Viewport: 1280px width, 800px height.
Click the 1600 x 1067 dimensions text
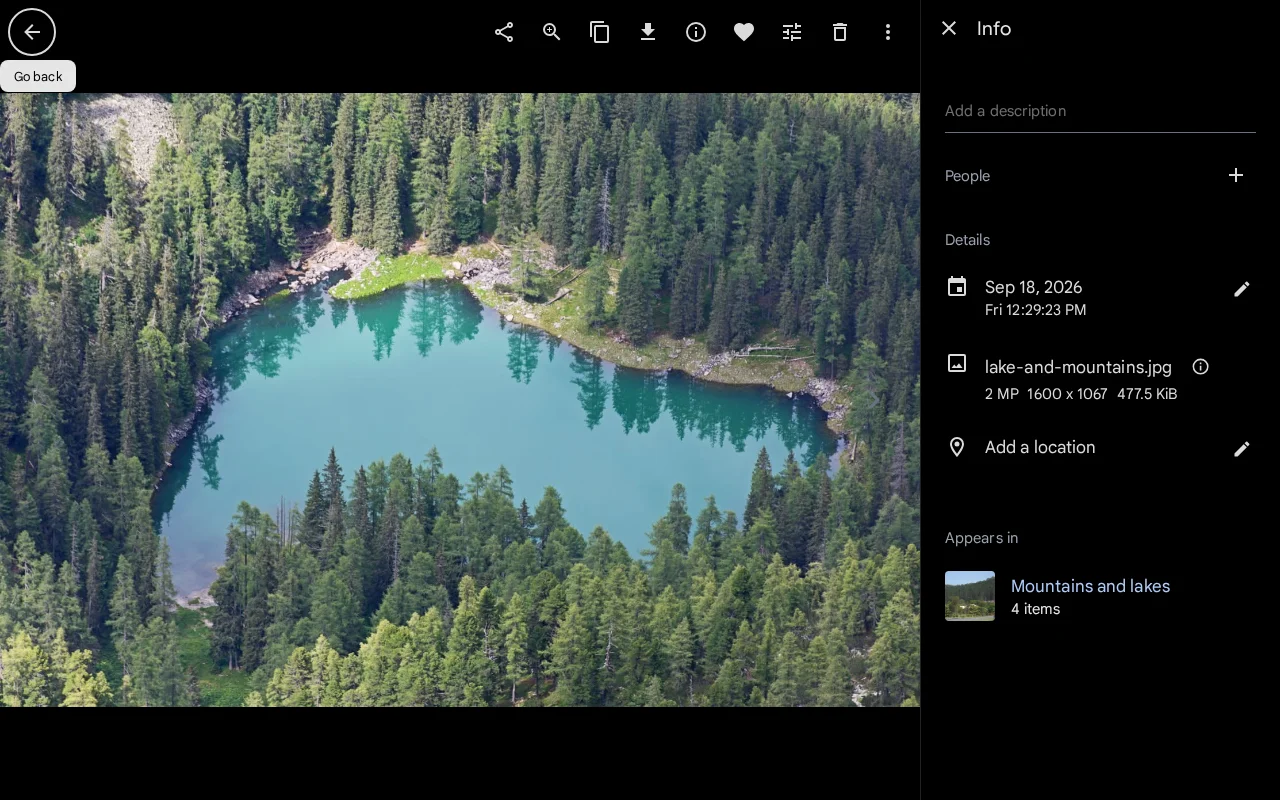pyautogui.click(x=1067, y=394)
